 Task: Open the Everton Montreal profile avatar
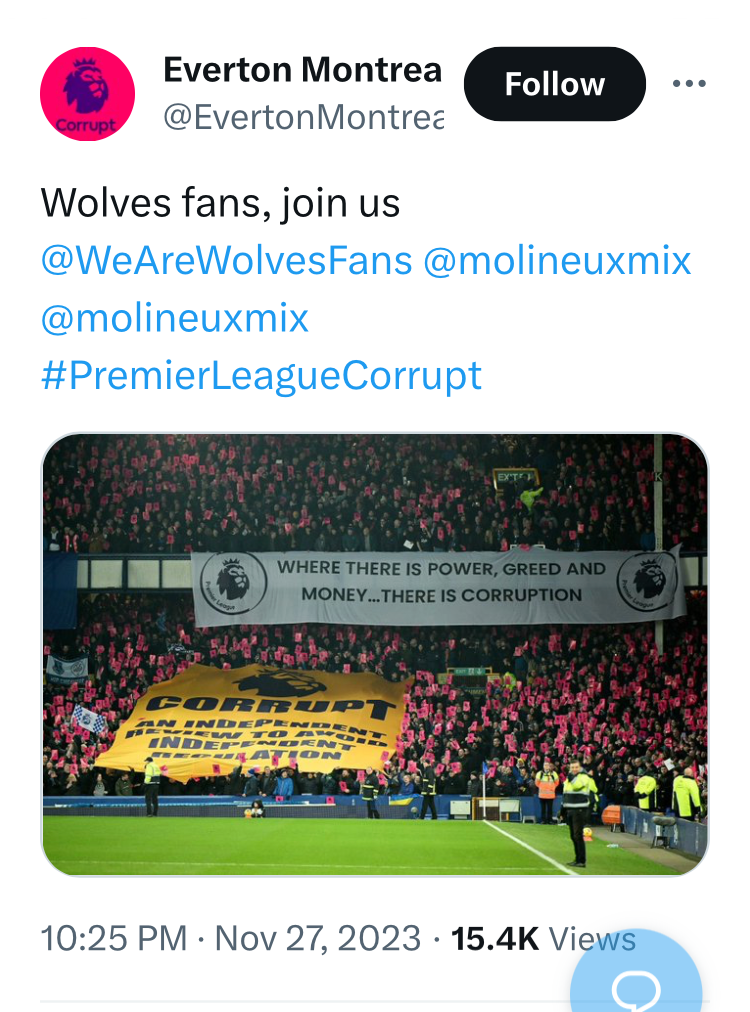tap(87, 94)
